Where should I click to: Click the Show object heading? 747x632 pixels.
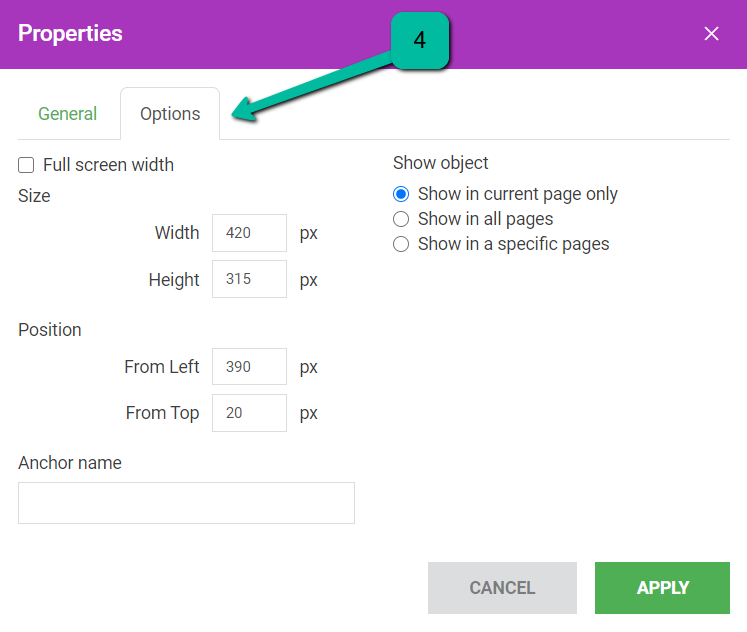(x=441, y=163)
